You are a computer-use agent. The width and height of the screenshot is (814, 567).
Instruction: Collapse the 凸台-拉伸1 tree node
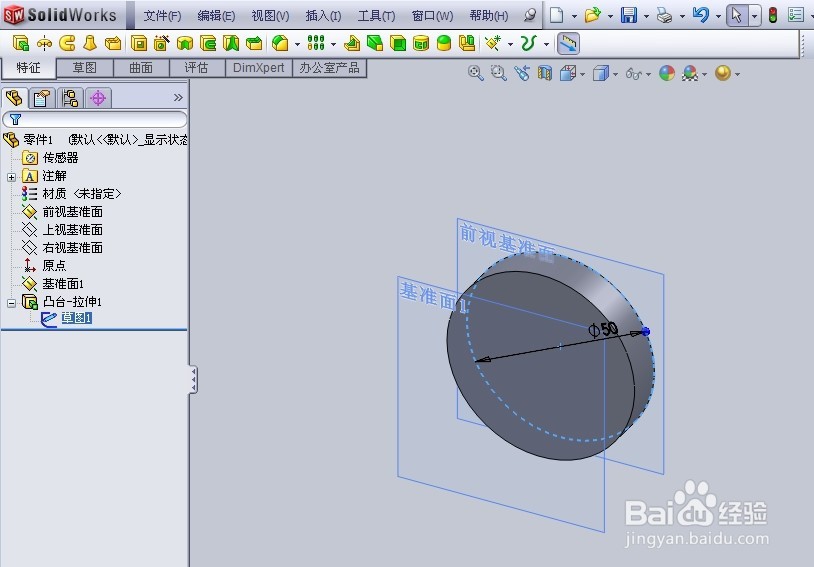pos(11,303)
